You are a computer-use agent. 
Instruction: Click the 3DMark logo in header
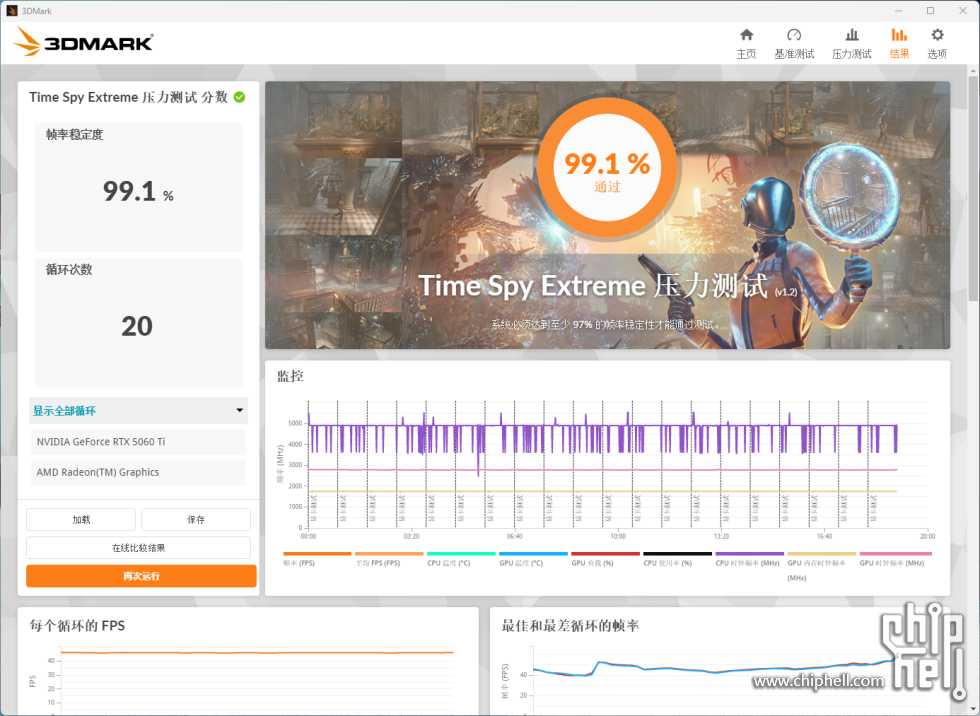point(85,42)
